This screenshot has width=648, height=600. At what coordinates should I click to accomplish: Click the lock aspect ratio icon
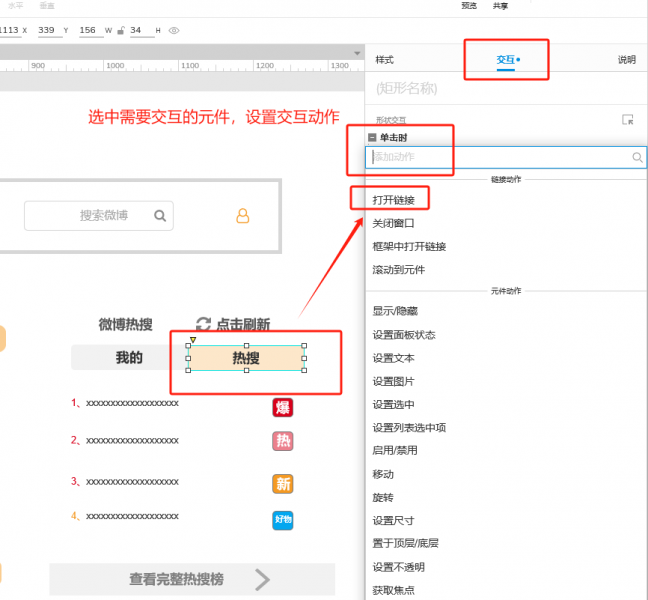point(121,31)
